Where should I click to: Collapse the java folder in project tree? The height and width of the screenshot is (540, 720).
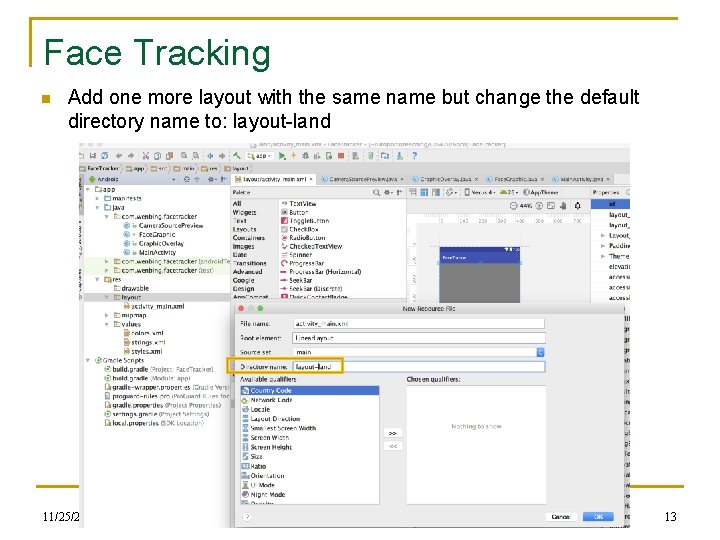tap(97, 208)
